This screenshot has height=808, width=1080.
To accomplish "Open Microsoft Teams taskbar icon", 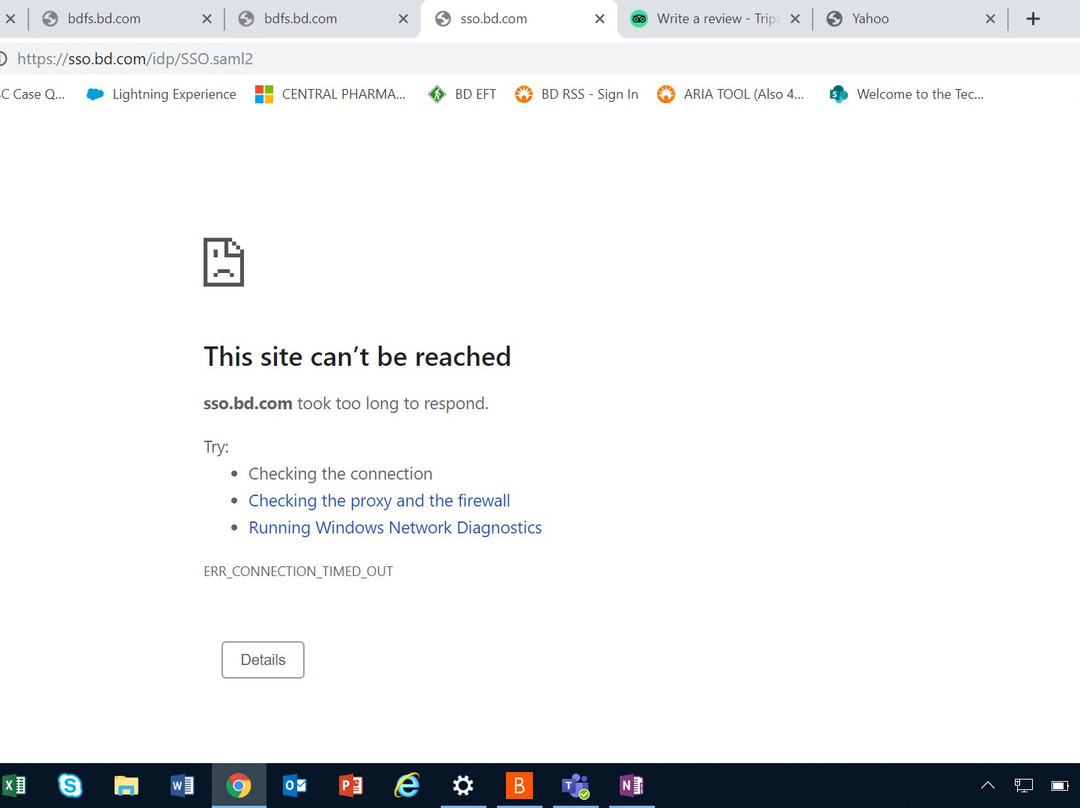I will [575, 785].
